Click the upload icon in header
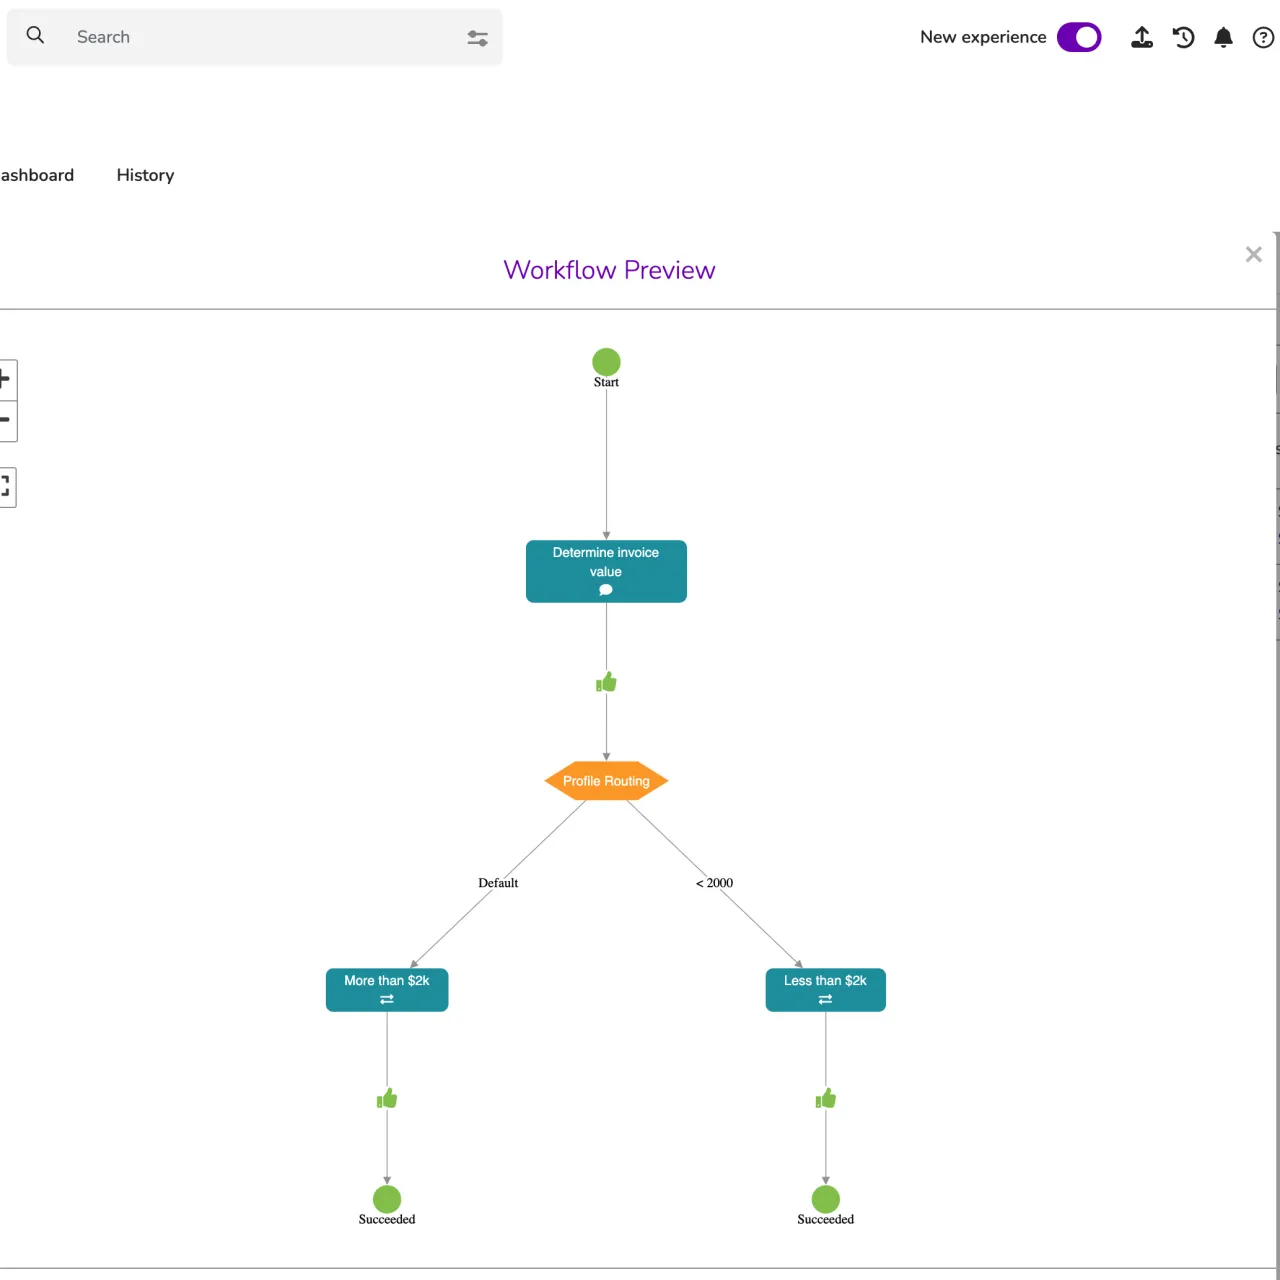The width and height of the screenshot is (1280, 1280). [1142, 37]
